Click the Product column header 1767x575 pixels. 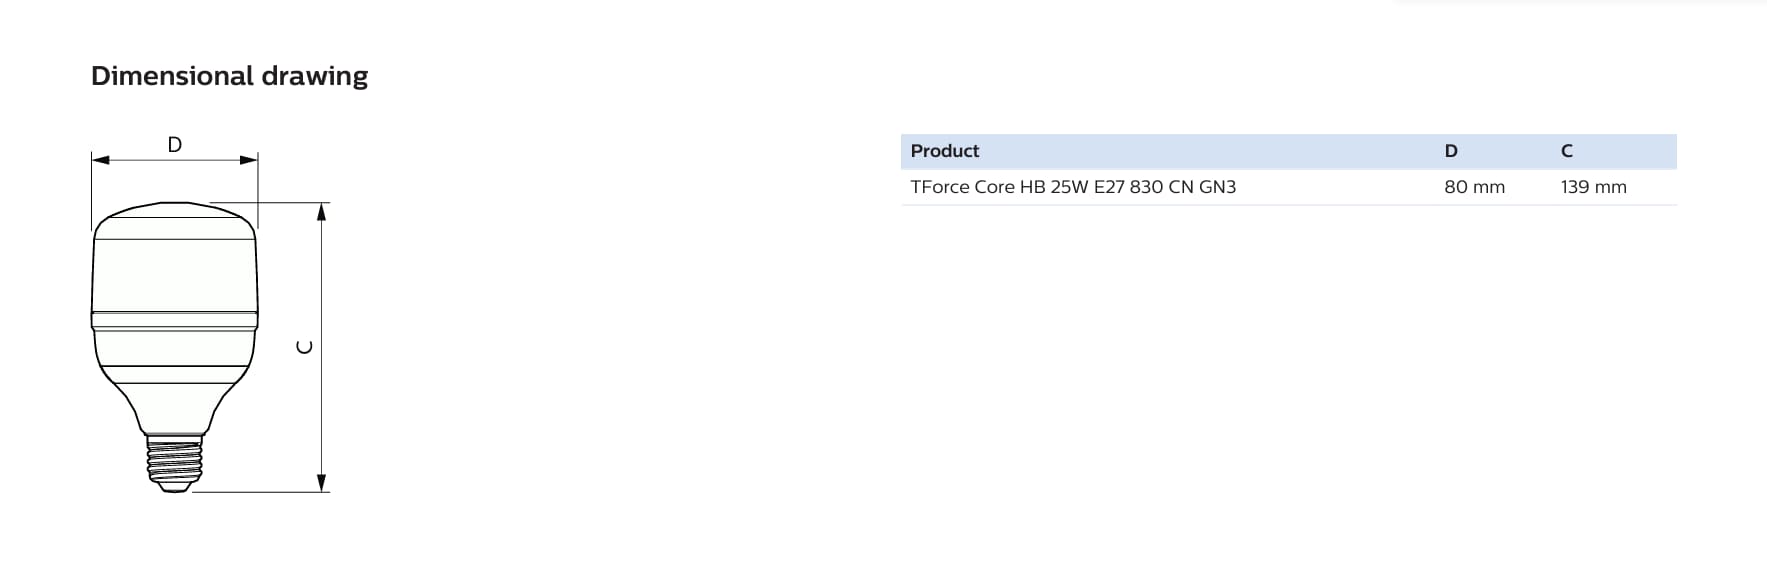point(945,151)
